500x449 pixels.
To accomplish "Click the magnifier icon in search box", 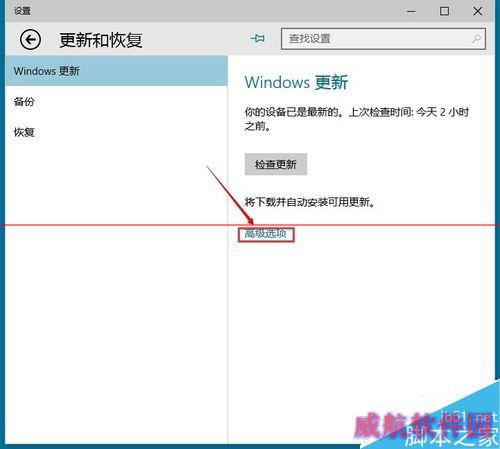I will point(477,39).
